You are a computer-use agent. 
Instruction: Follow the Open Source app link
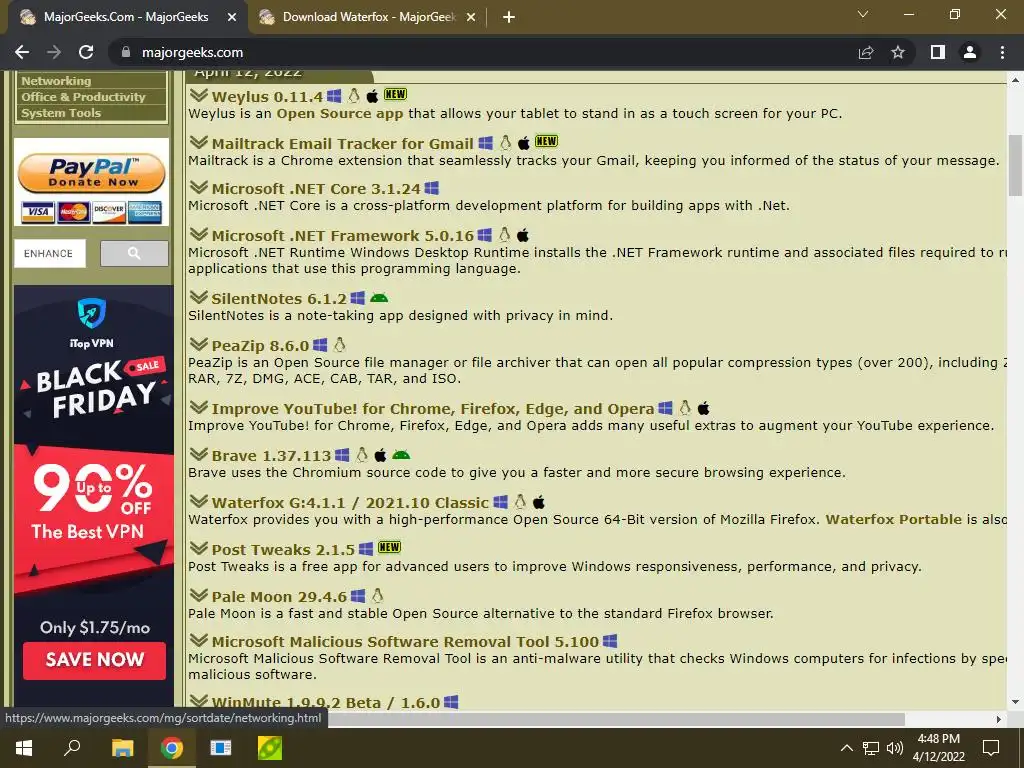click(x=340, y=114)
